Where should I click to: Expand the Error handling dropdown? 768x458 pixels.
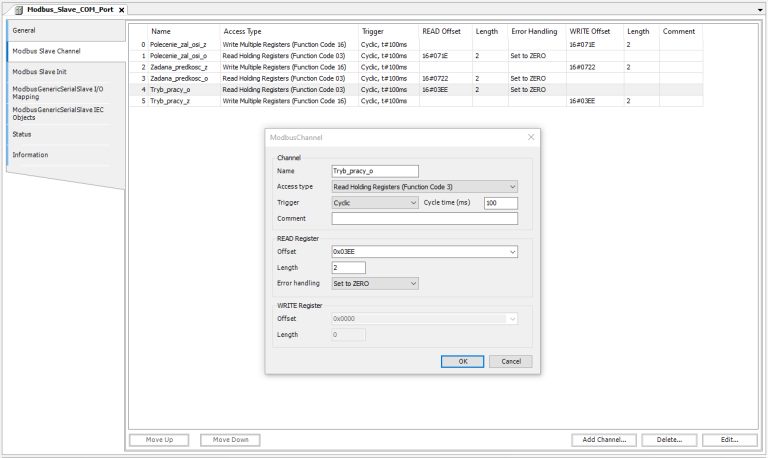(x=374, y=283)
